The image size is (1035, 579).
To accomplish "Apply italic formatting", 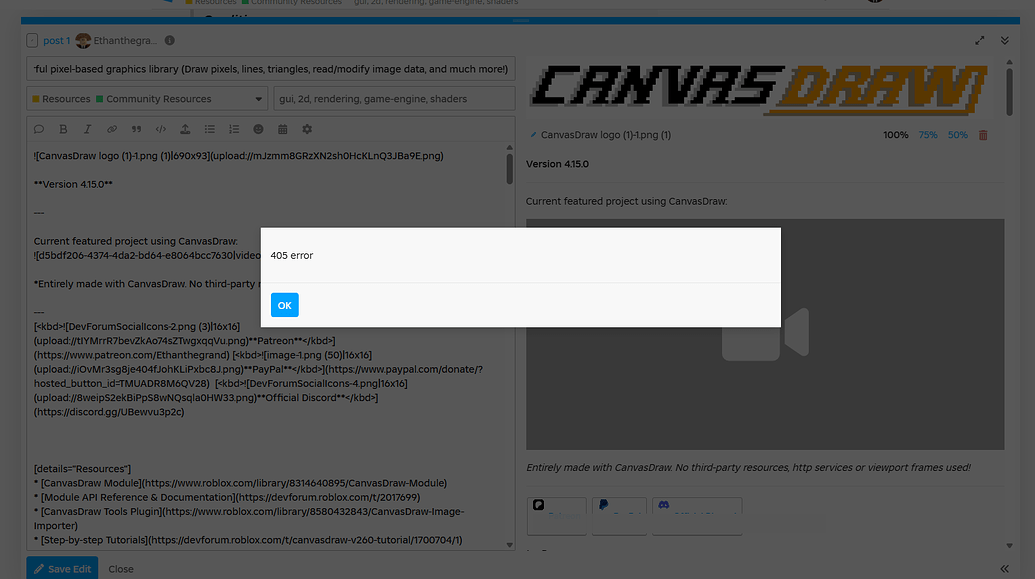I will tap(87, 129).
